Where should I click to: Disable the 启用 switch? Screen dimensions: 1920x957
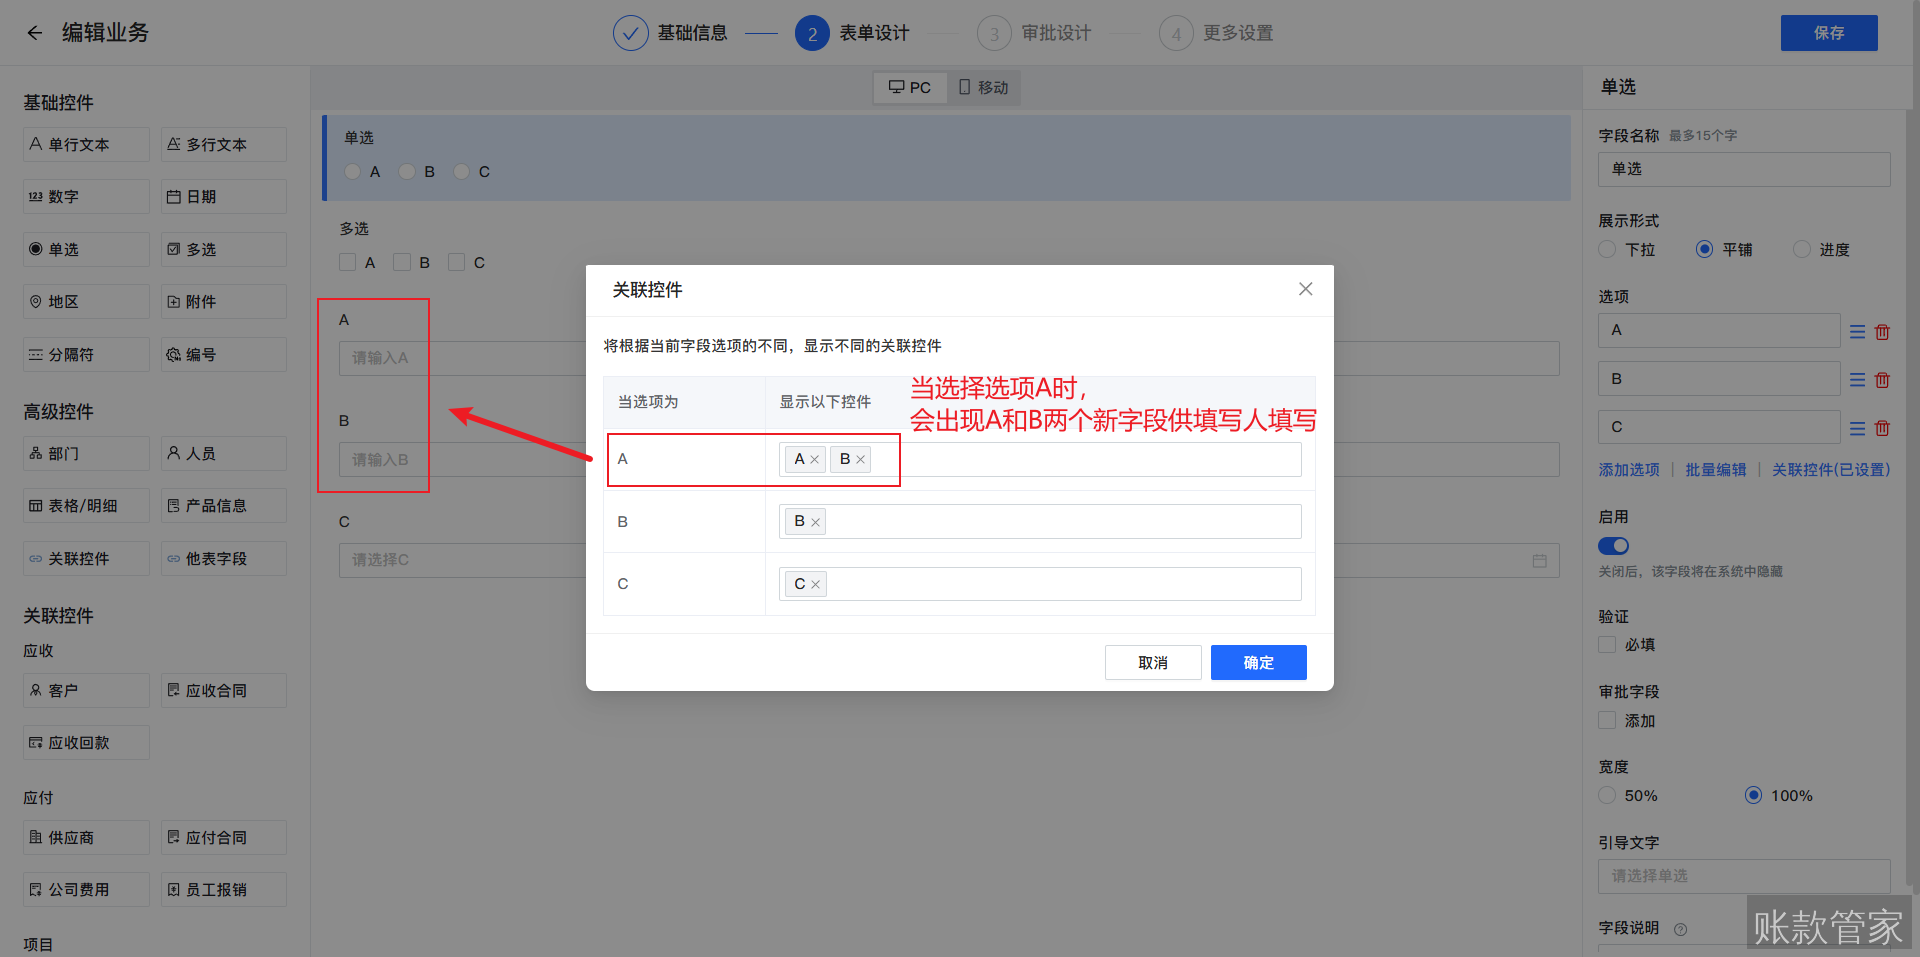(1613, 546)
